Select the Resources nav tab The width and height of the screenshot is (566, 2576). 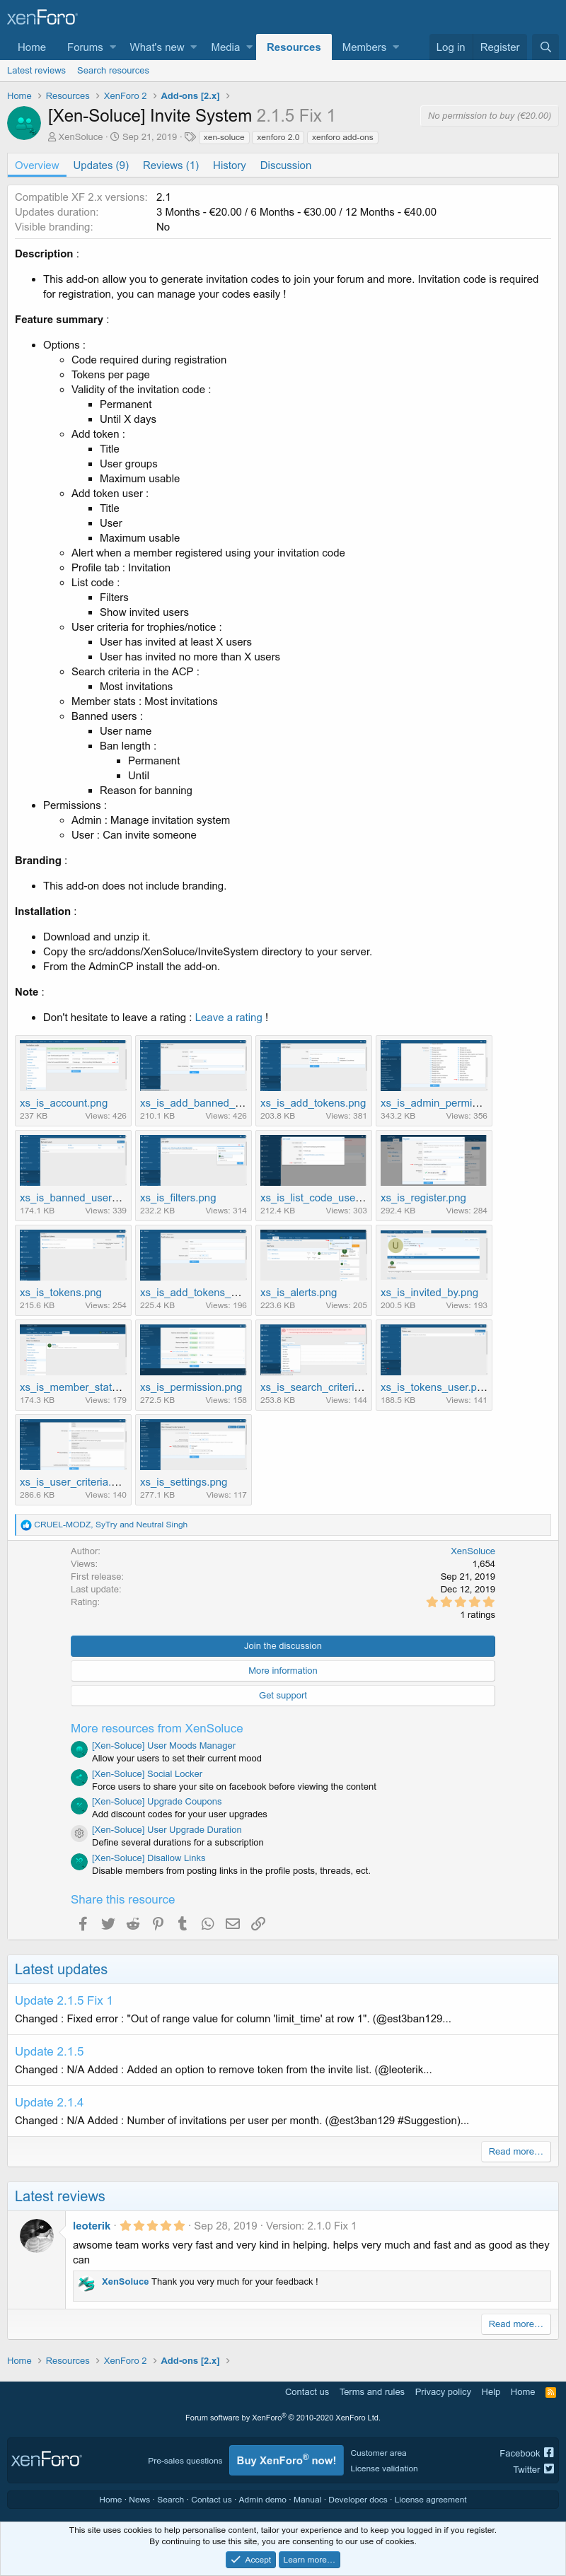[294, 47]
